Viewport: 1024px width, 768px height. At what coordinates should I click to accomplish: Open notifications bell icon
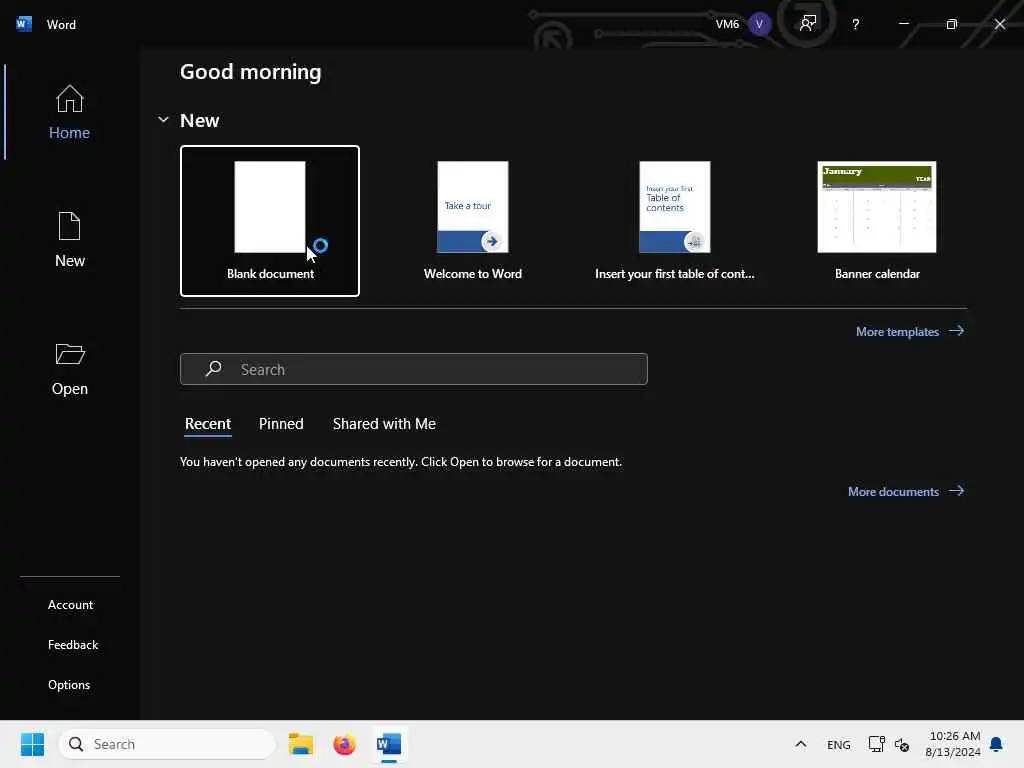pyautogui.click(x=996, y=744)
